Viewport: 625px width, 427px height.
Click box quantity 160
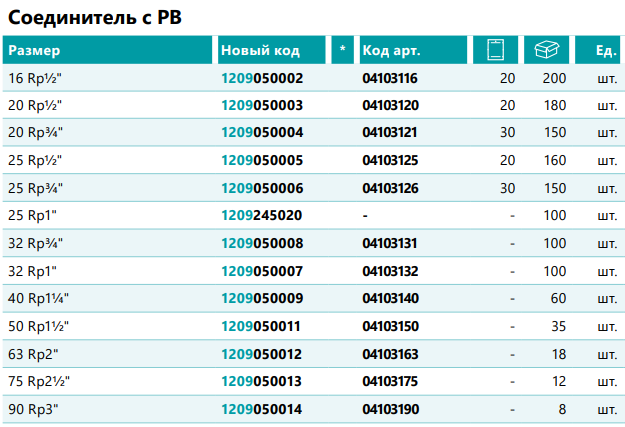555,160
